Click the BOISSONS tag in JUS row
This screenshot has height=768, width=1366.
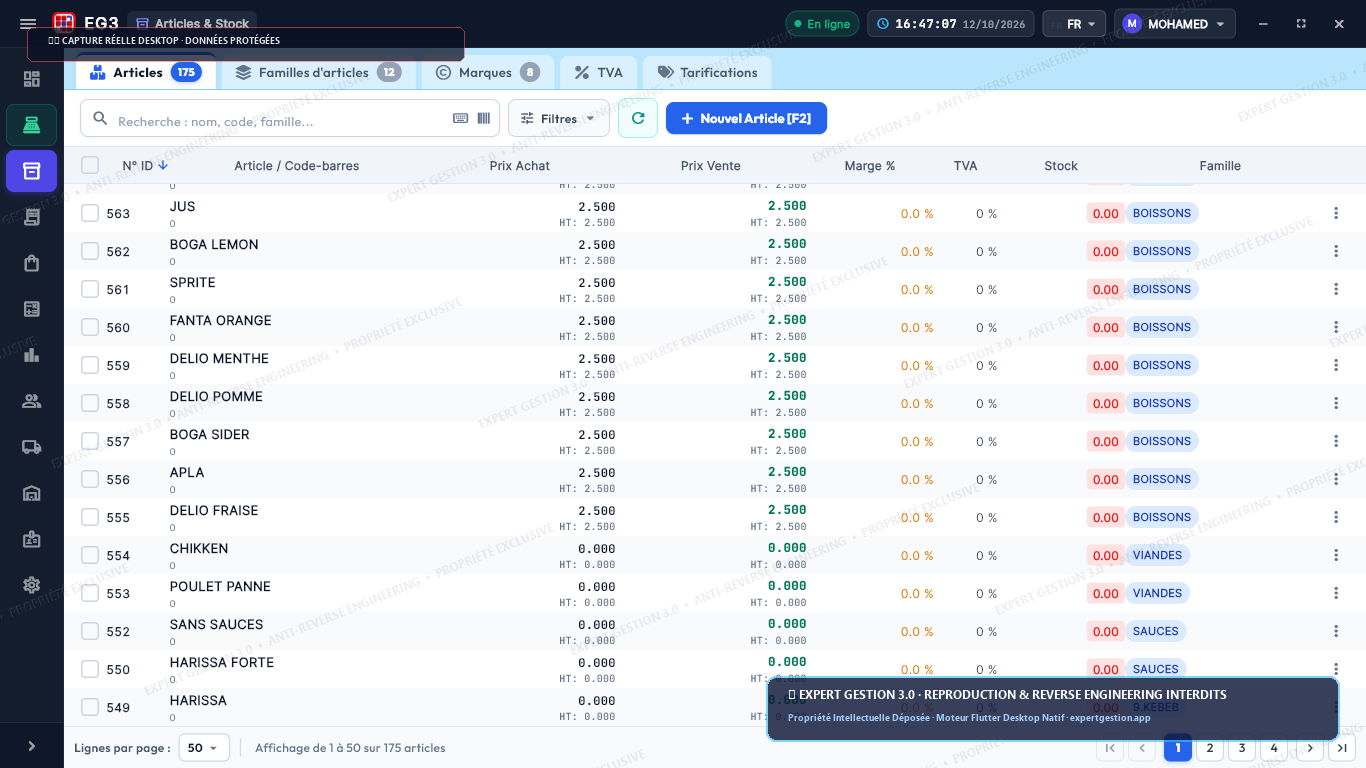coord(1162,213)
